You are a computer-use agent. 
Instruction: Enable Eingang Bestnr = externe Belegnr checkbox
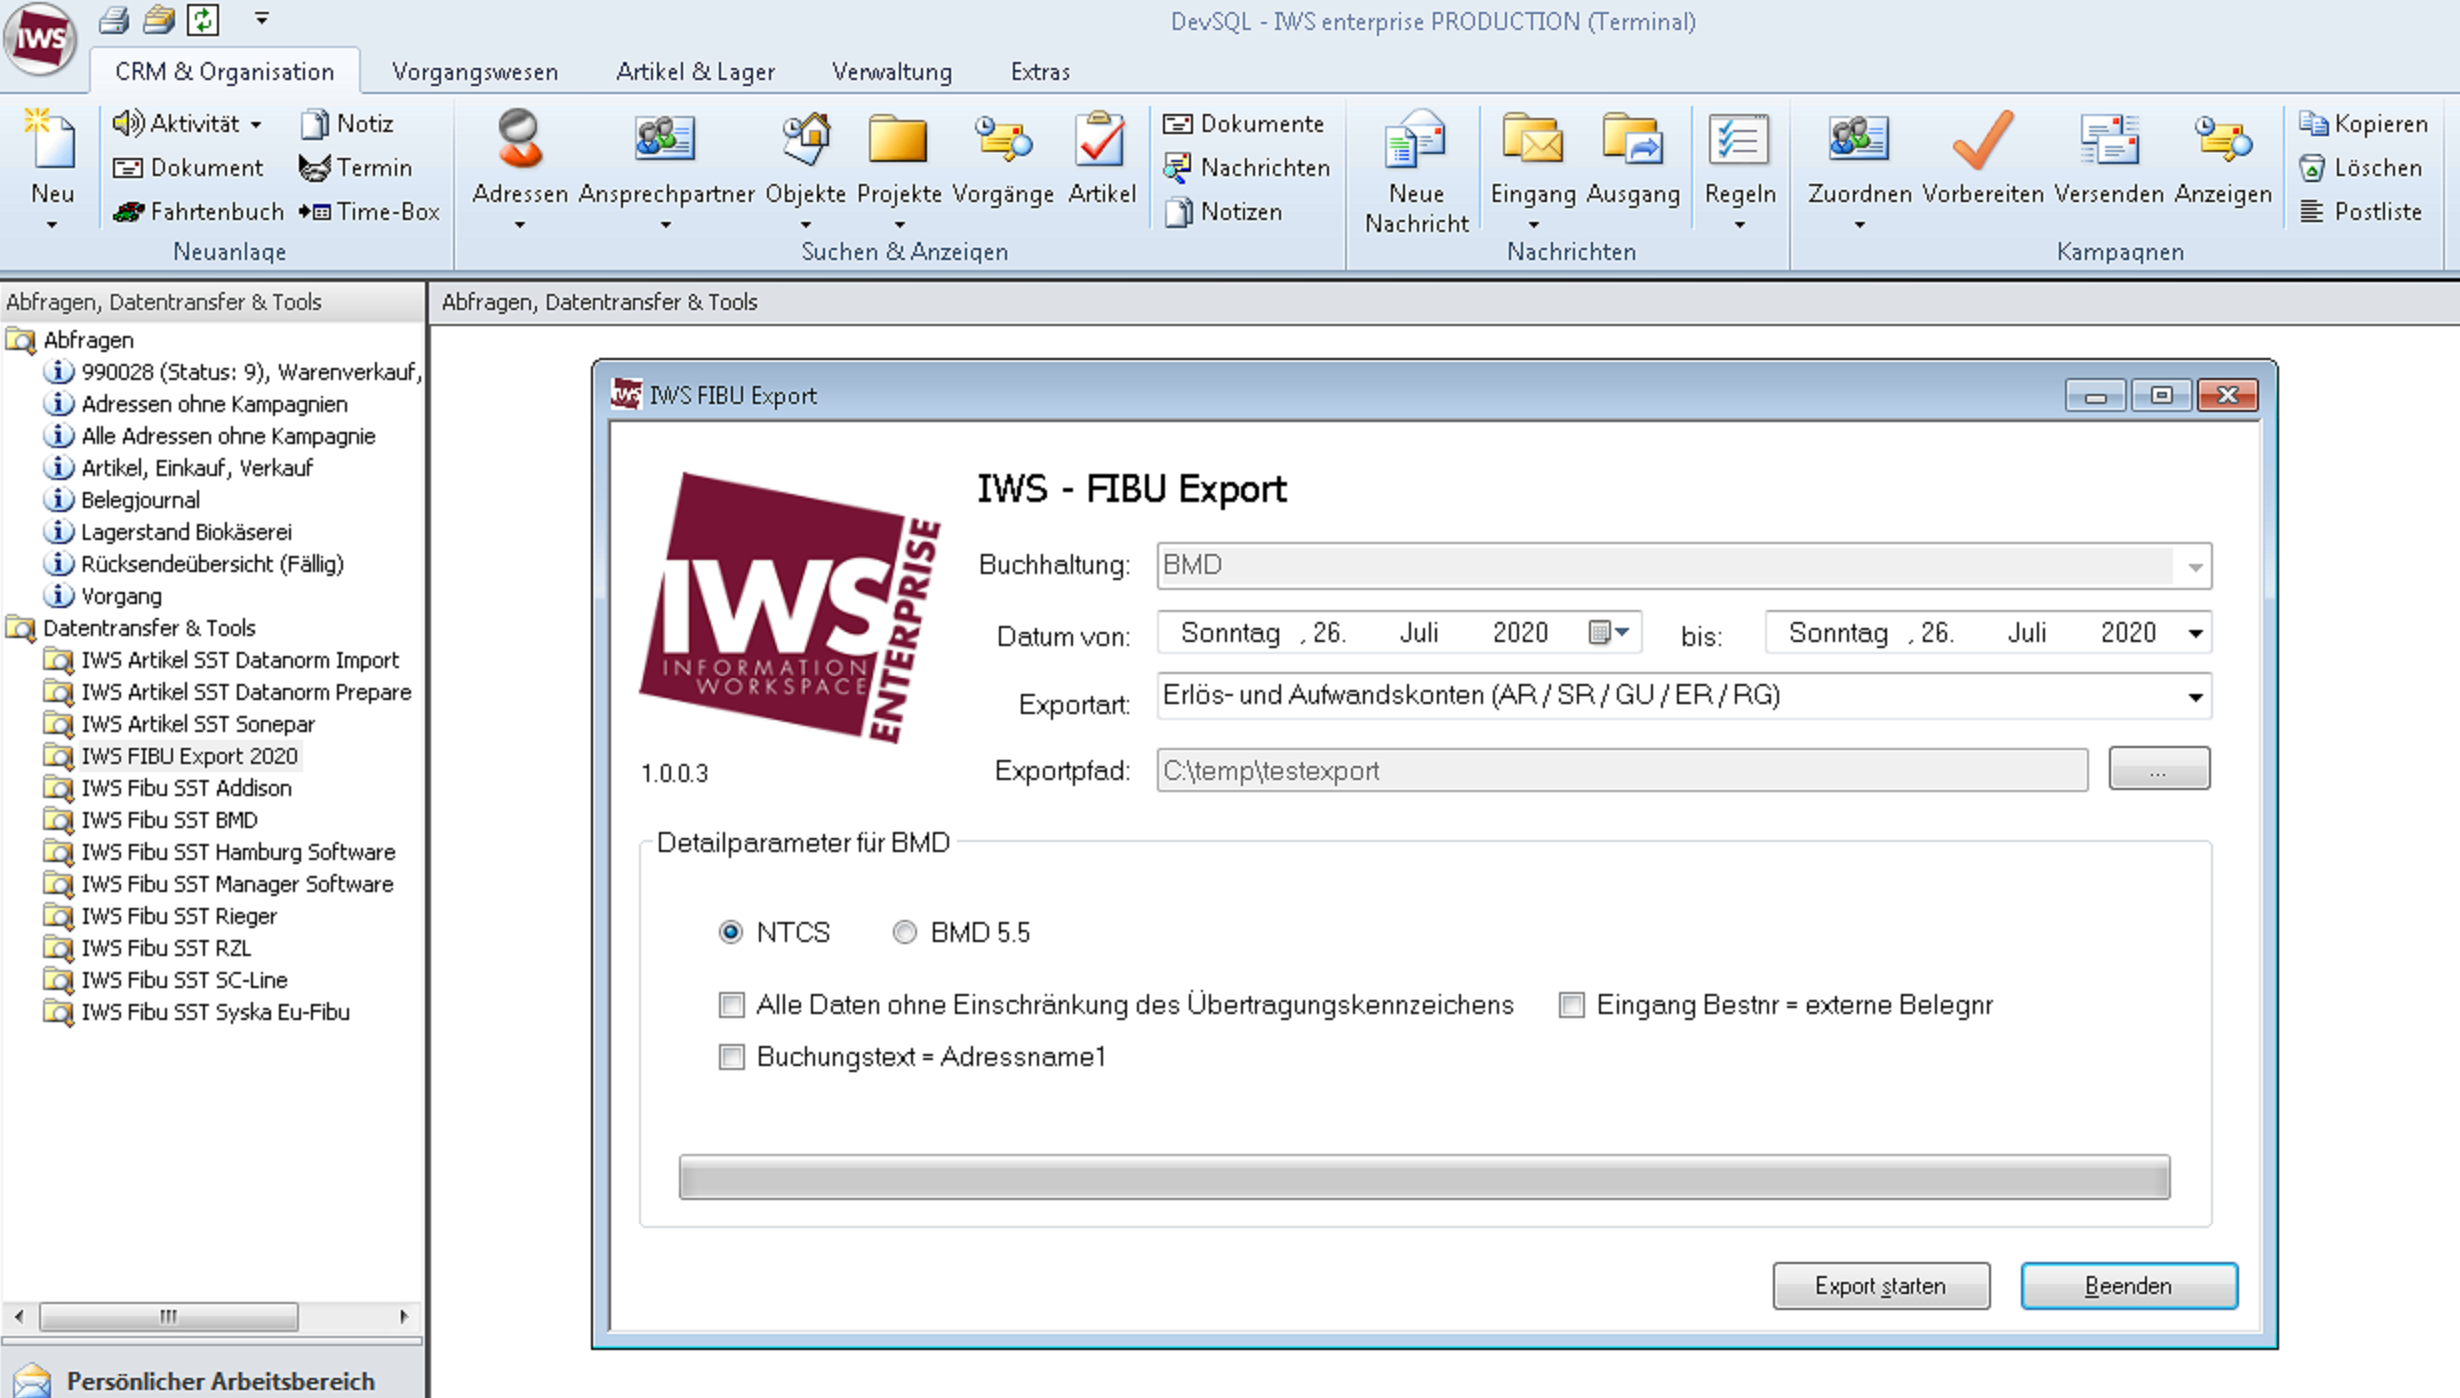[x=1572, y=1005]
